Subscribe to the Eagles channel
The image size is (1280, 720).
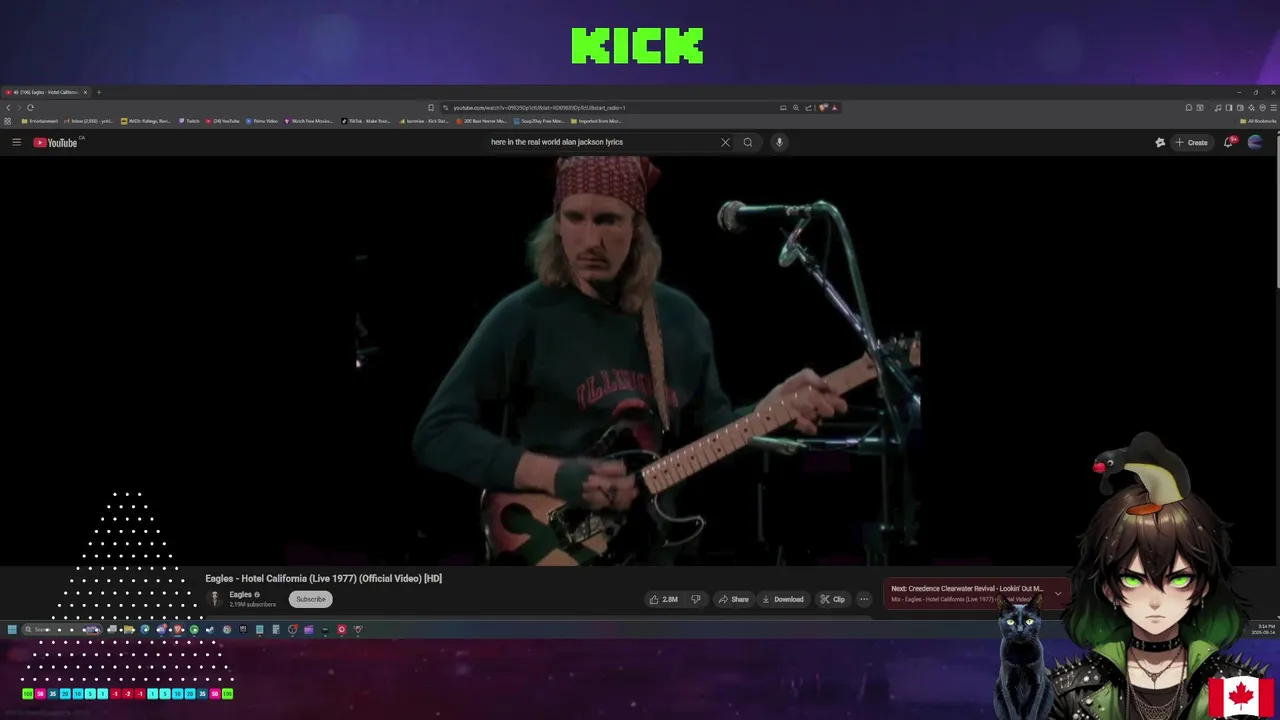tap(310, 599)
